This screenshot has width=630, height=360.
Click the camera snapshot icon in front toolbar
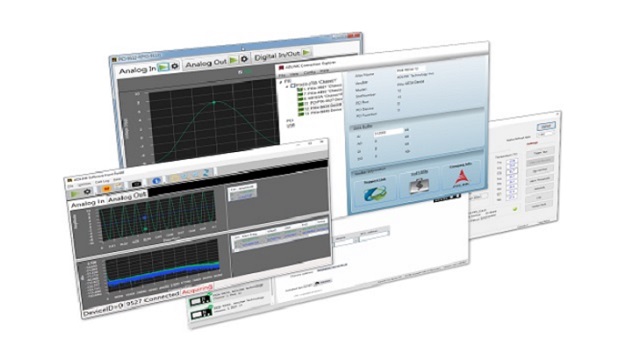(136, 184)
